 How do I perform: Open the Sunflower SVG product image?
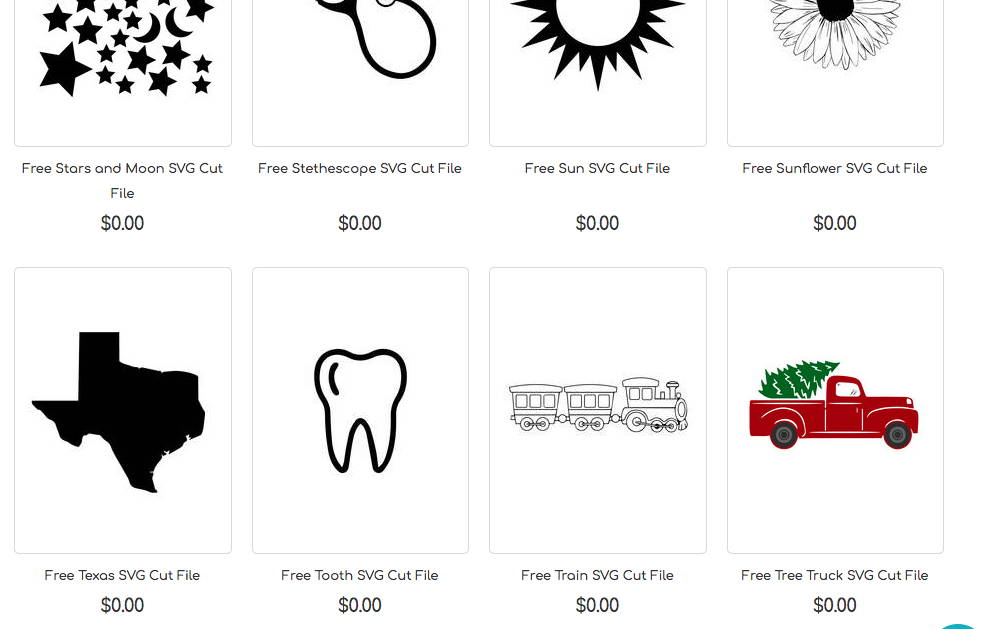[x=835, y=72]
